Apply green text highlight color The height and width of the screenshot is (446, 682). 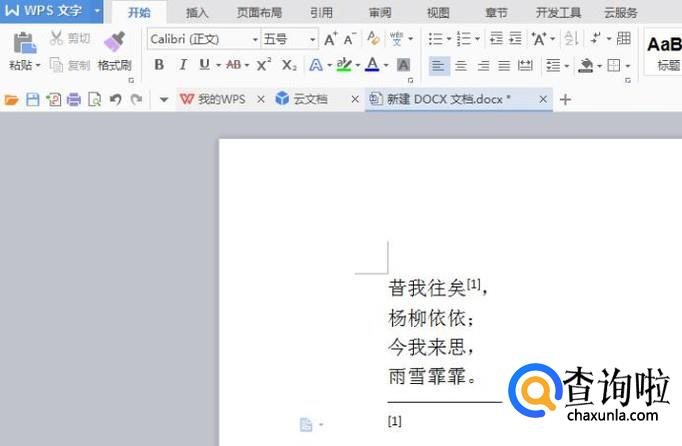coord(344,65)
